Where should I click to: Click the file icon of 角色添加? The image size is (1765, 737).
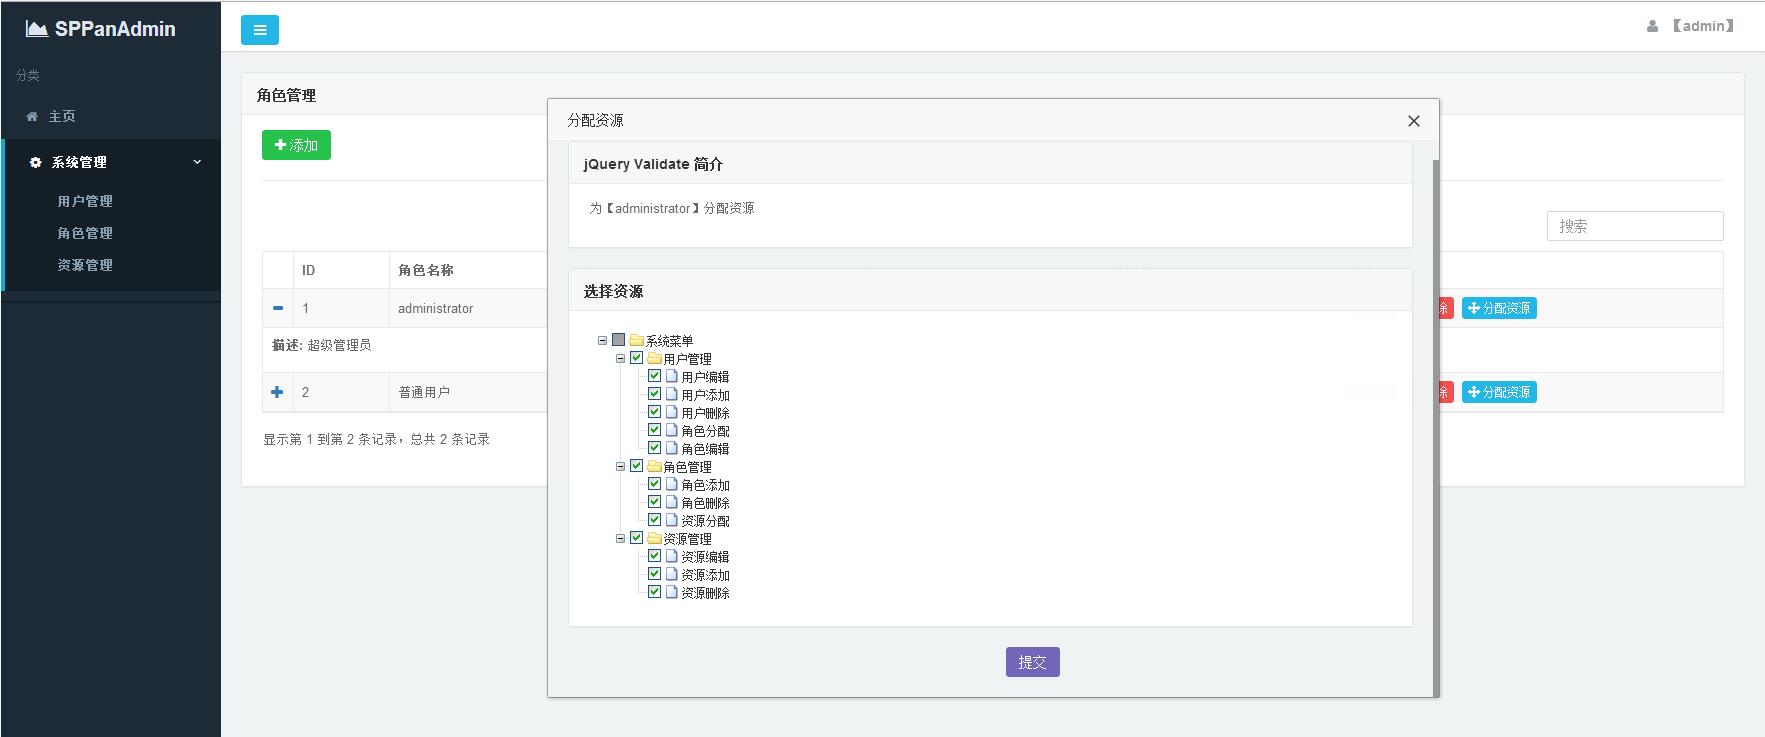(672, 484)
